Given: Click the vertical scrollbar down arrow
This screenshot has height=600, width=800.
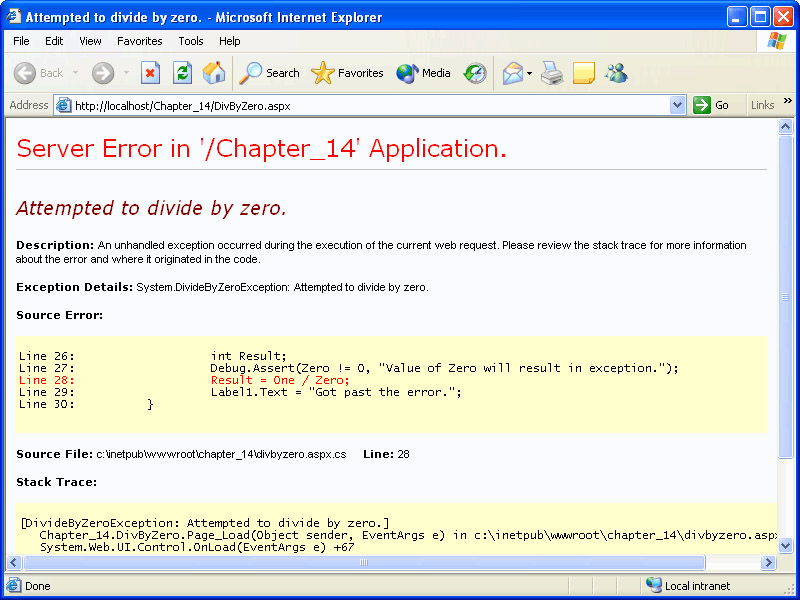Looking at the screenshot, I should pyautogui.click(x=785, y=546).
